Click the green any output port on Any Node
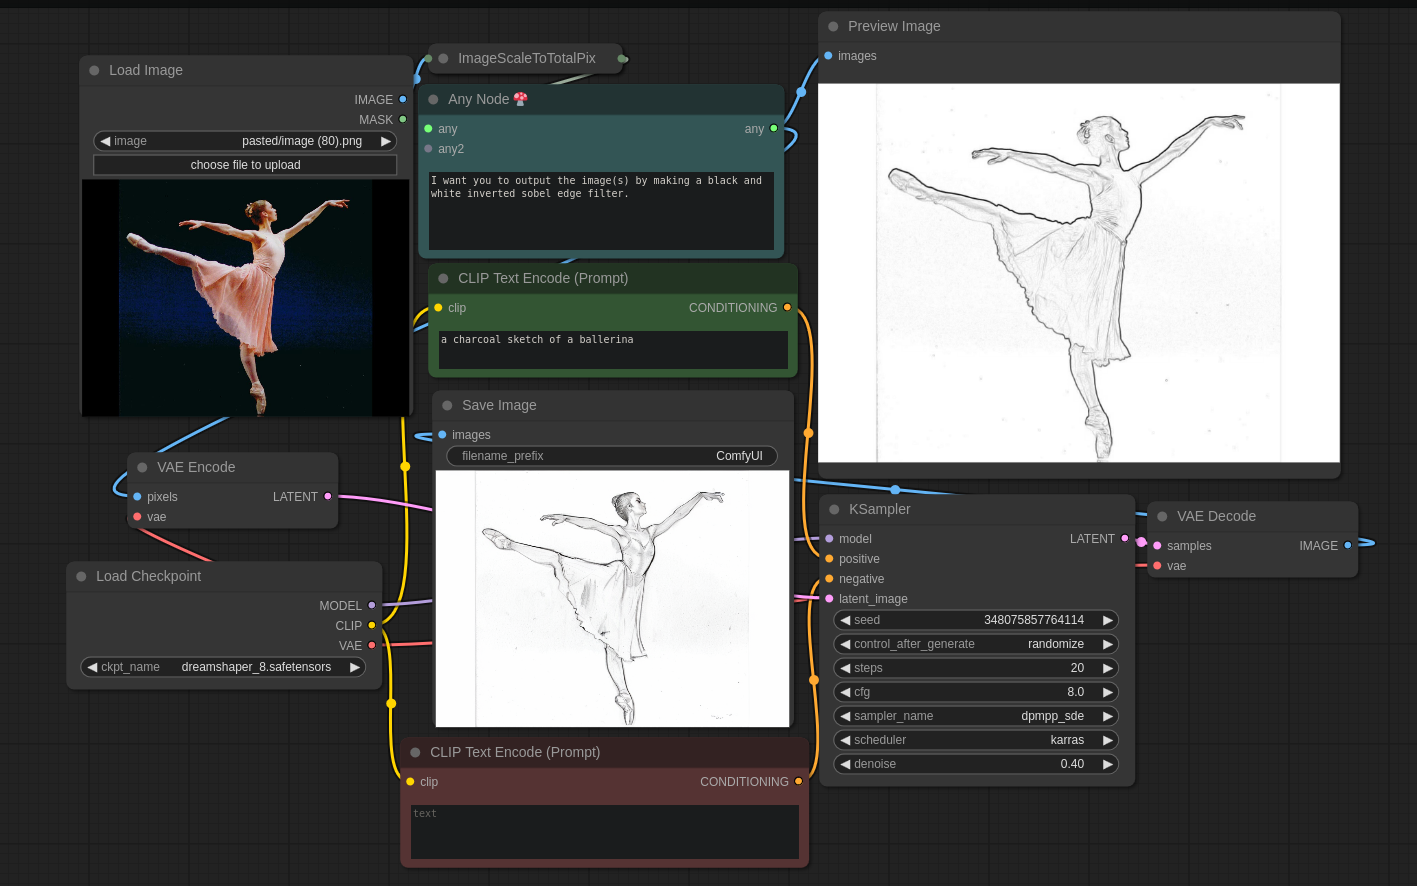The image size is (1417, 886). [773, 129]
